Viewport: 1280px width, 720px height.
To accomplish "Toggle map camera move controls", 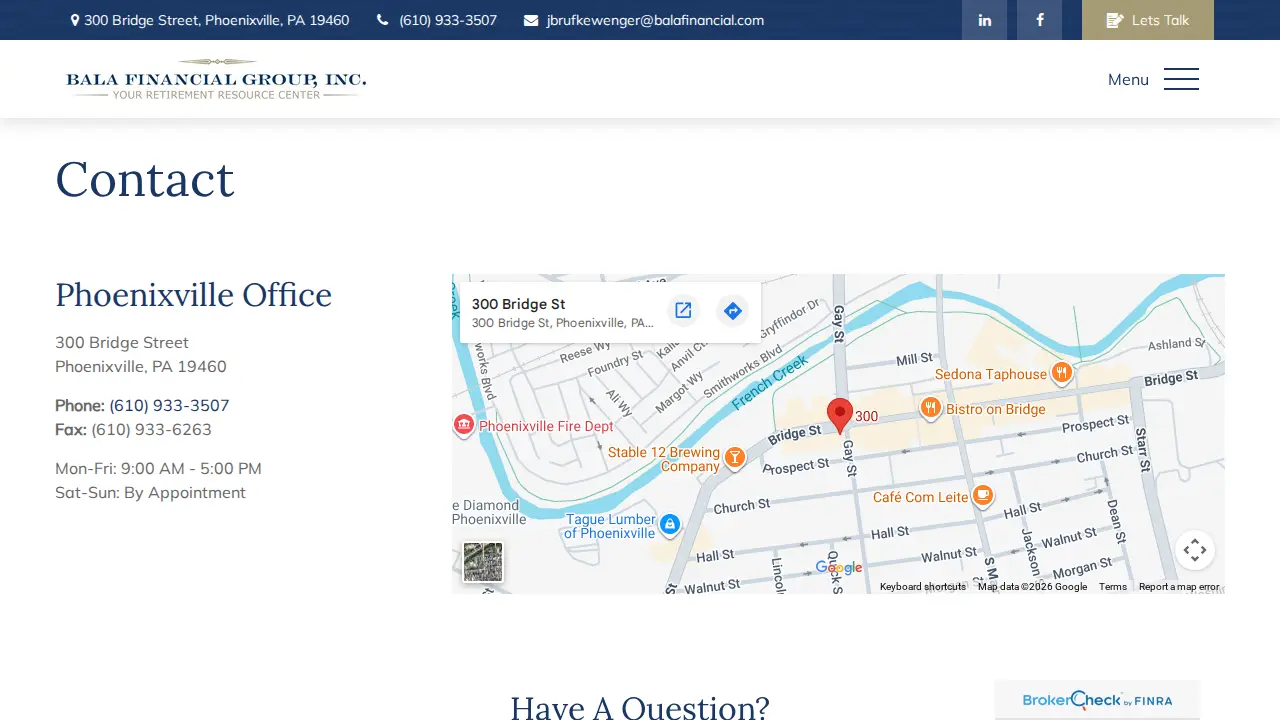I will pos(1195,550).
